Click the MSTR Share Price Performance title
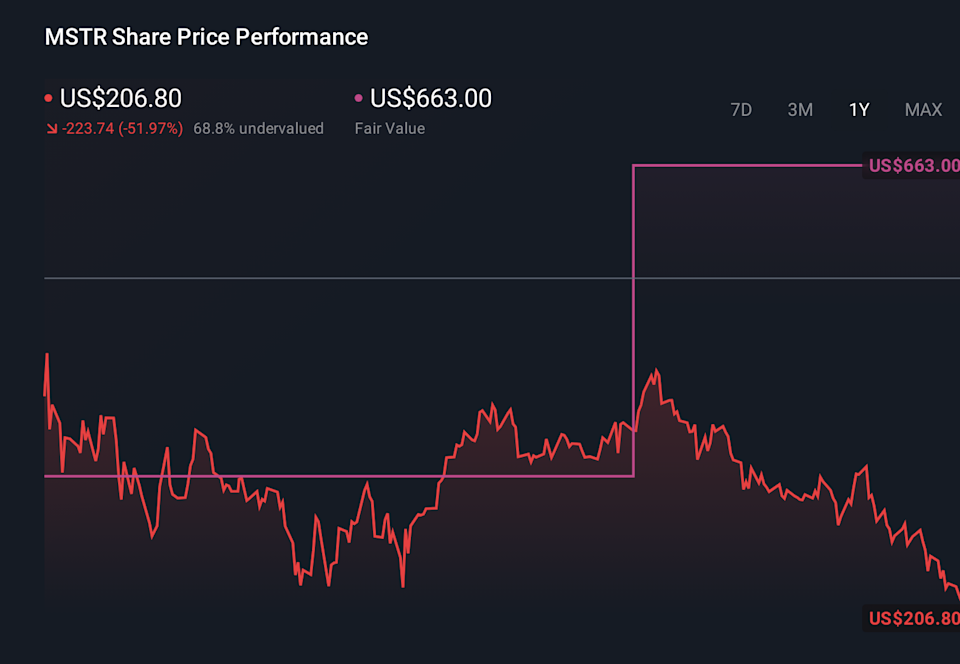Viewport: 960px width, 664px height. [206, 38]
